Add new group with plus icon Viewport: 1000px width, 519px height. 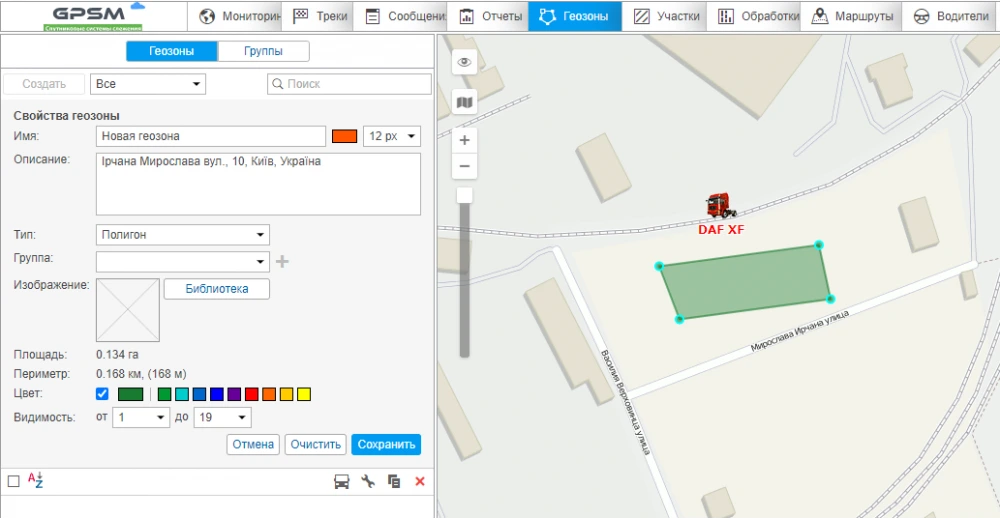[283, 262]
